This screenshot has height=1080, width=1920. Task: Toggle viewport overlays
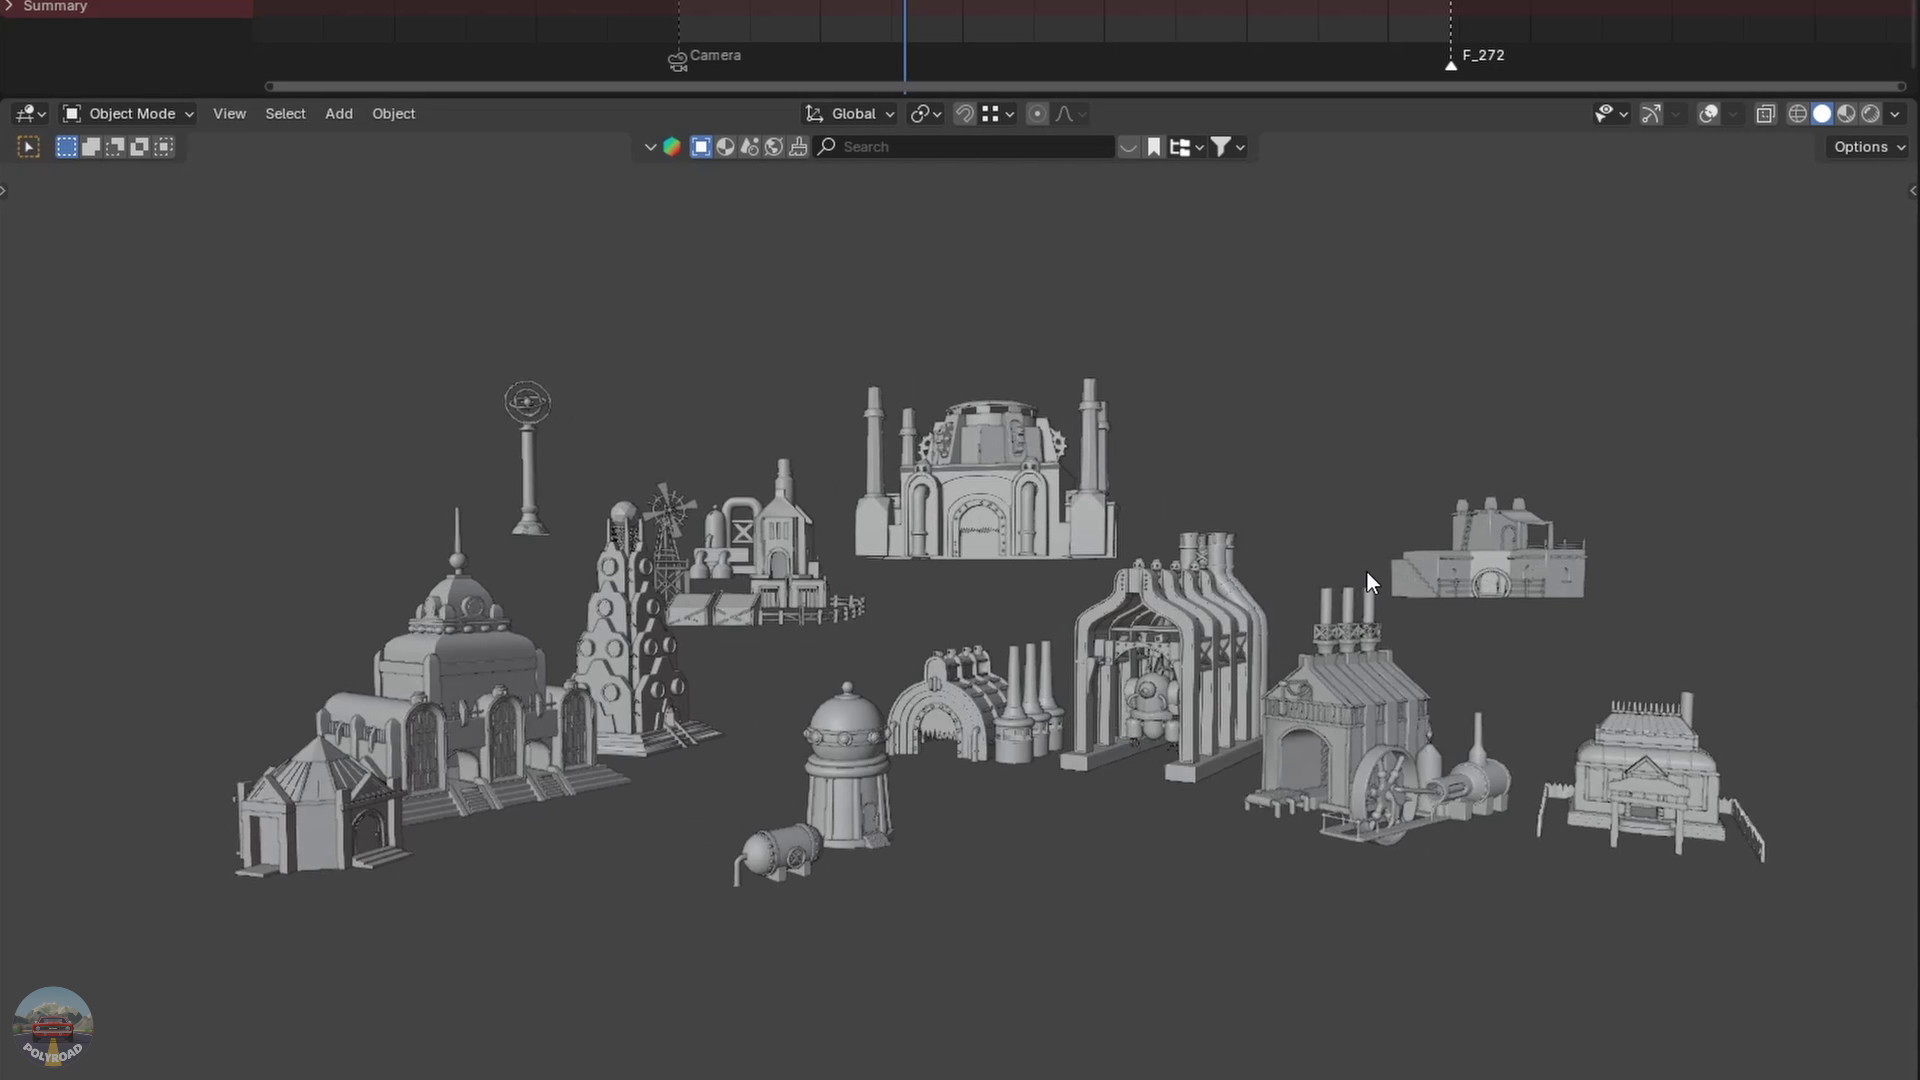point(1709,114)
